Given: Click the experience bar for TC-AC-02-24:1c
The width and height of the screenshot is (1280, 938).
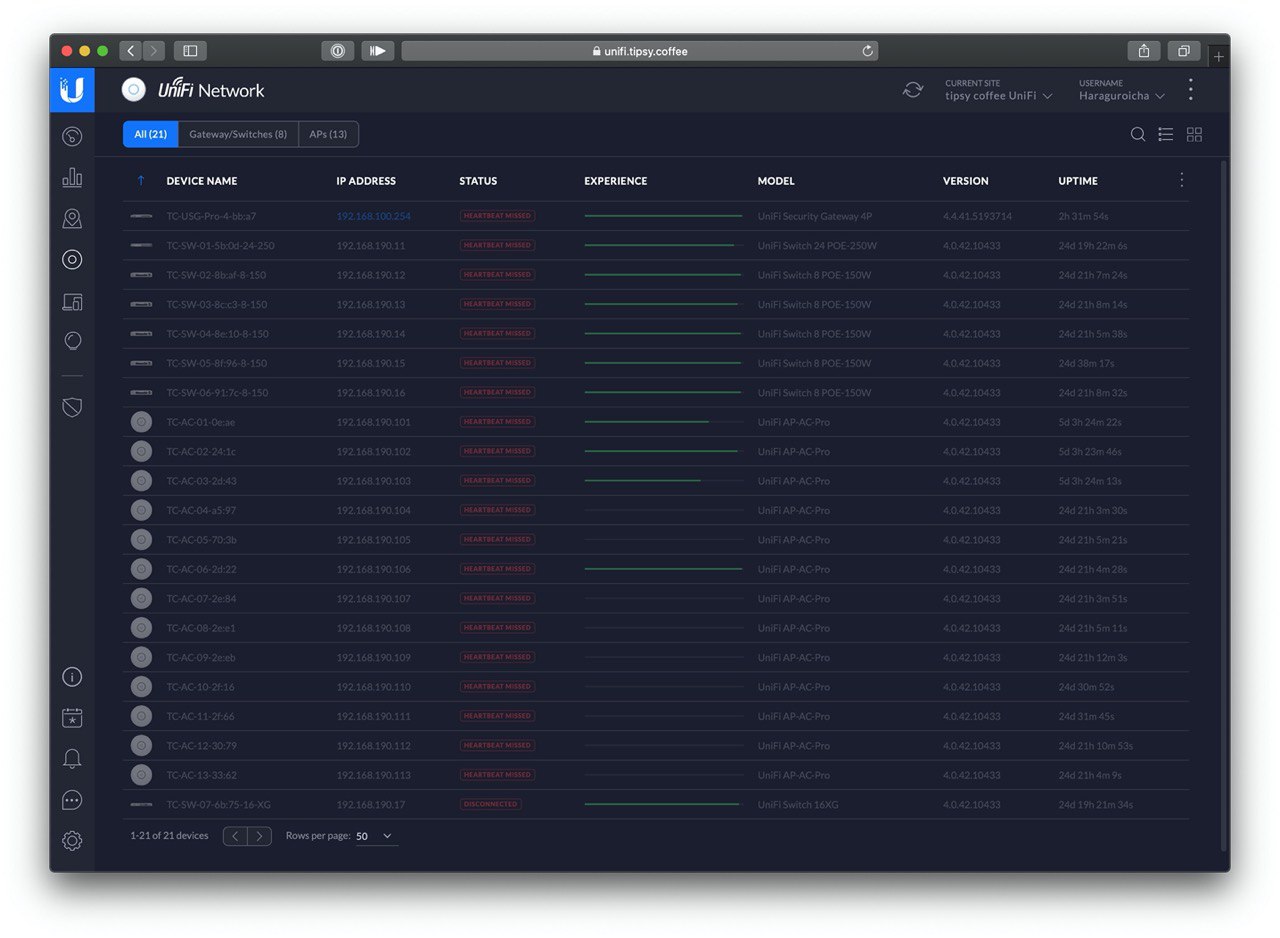Looking at the screenshot, I should [x=664, y=451].
